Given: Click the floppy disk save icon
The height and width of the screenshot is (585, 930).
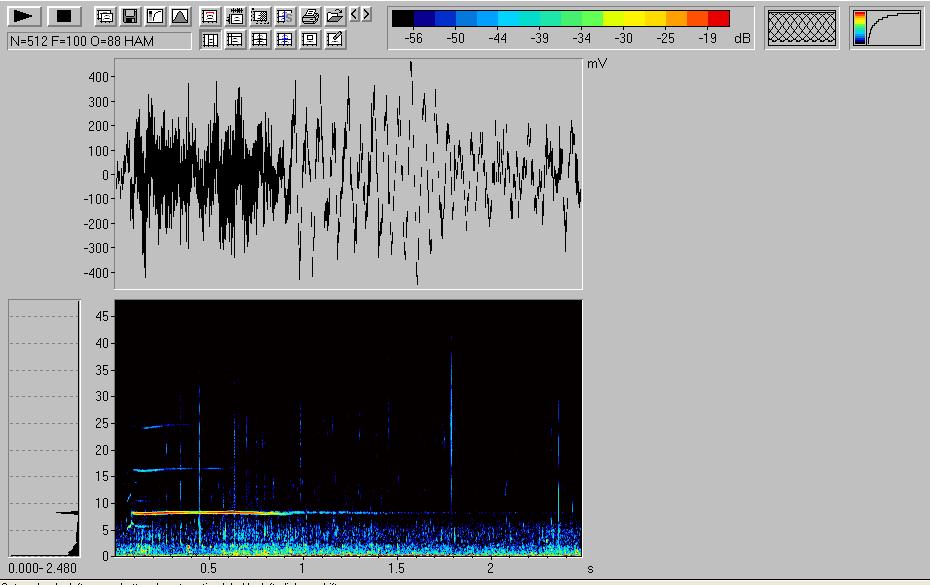Looking at the screenshot, I should click(x=129, y=16).
